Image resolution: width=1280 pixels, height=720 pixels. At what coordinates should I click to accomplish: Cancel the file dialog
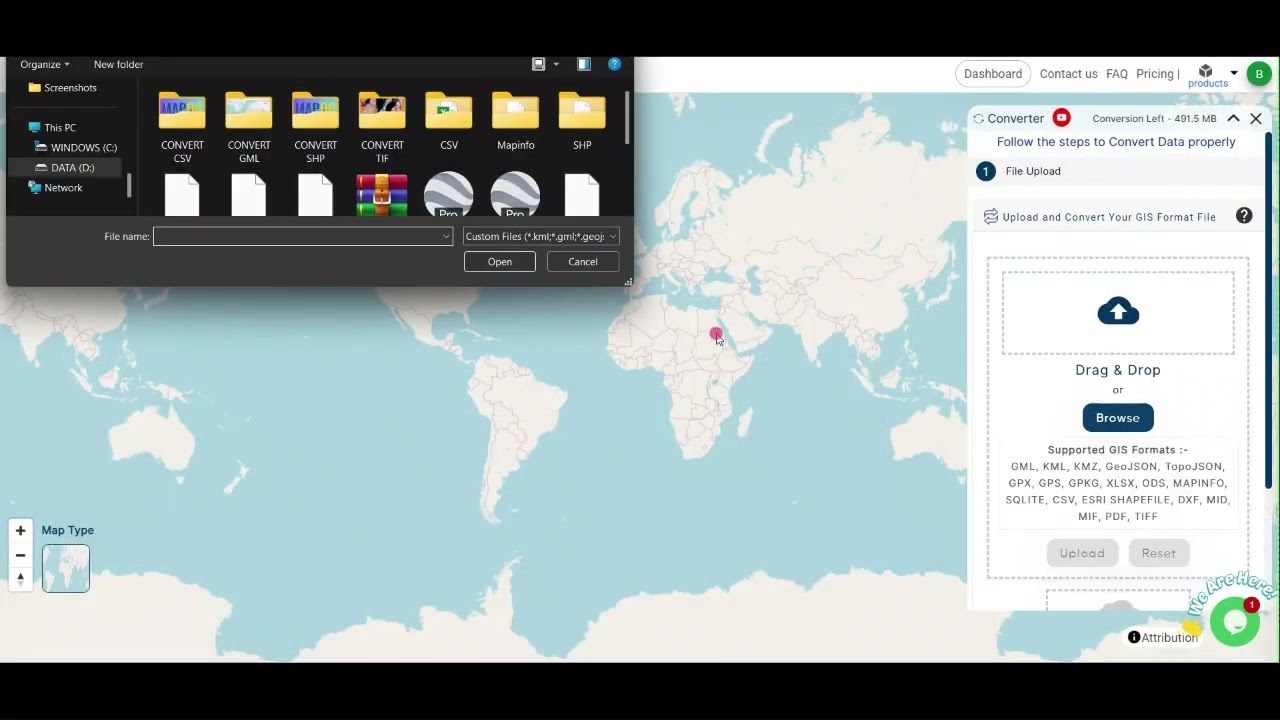click(x=583, y=262)
